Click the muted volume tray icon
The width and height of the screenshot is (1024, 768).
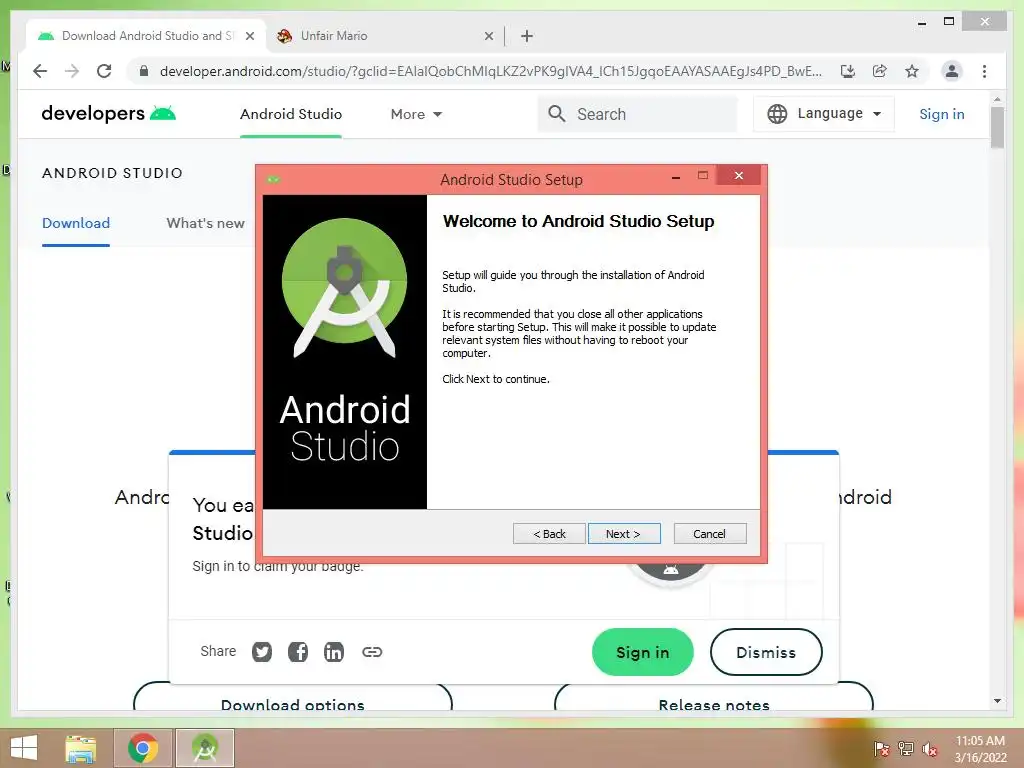pyautogui.click(x=929, y=749)
